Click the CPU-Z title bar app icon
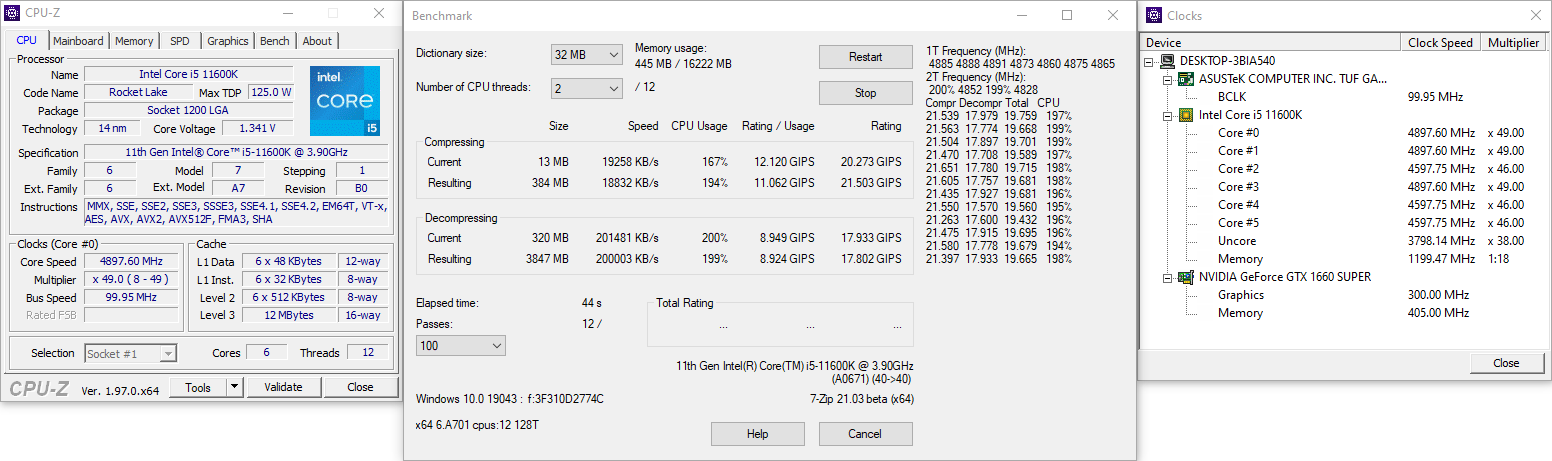Image resolution: width=1552 pixels, height=461 pixels. [11, 14]
